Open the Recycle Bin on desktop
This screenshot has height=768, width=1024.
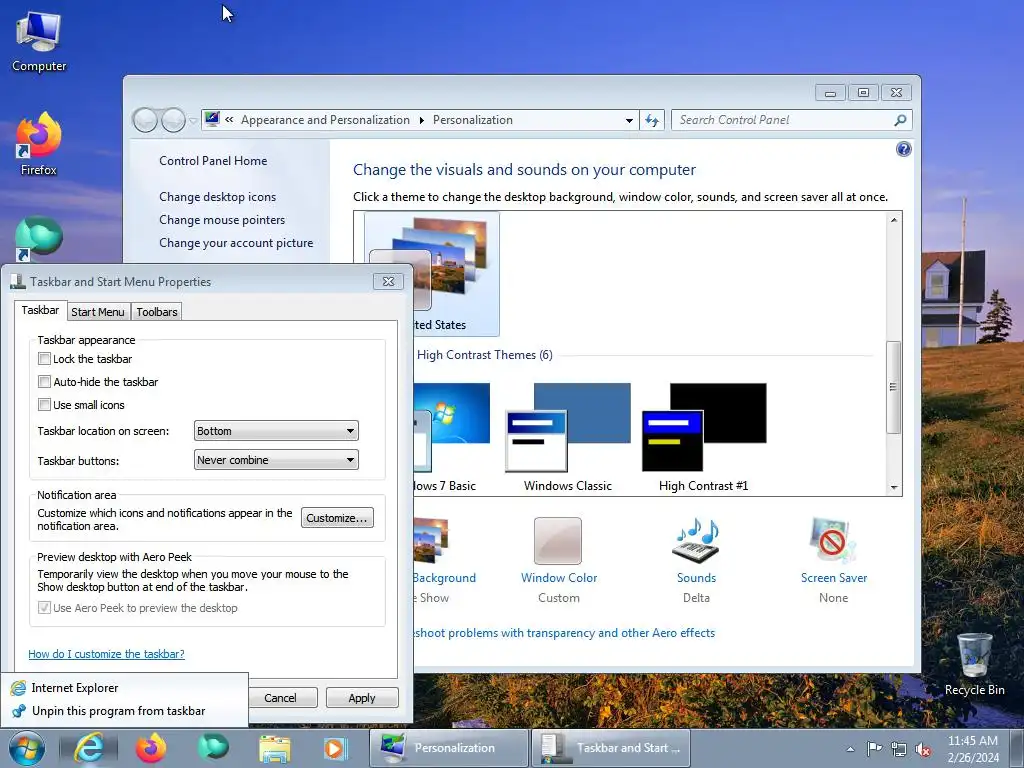pos(974,664)
